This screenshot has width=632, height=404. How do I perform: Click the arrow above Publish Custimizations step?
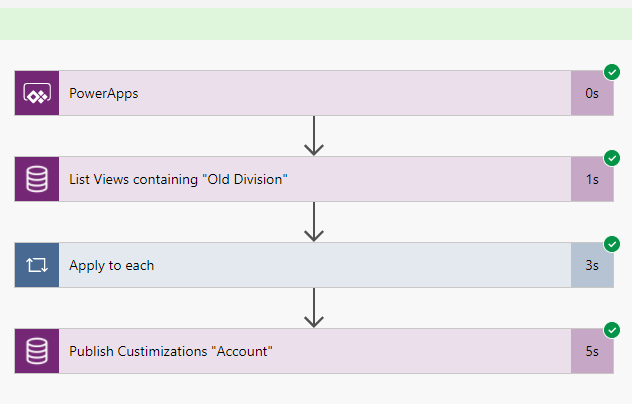pos(314,309)
